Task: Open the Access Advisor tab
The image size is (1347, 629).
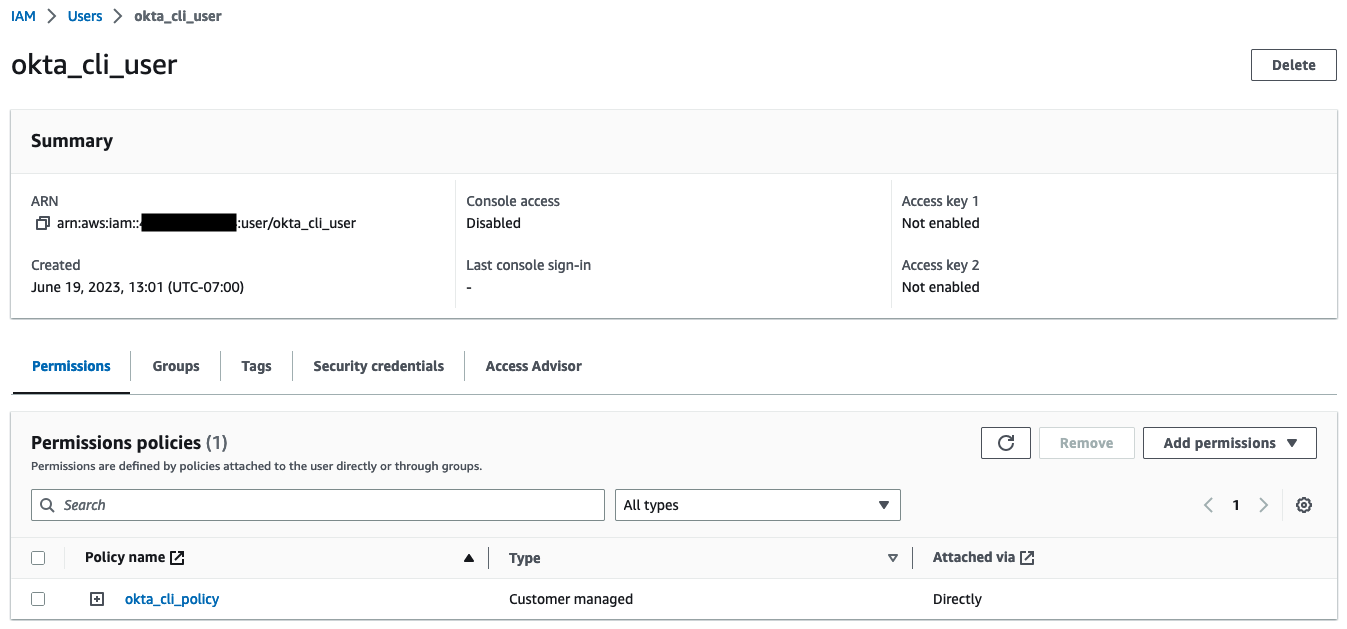Action: [533, 366]
